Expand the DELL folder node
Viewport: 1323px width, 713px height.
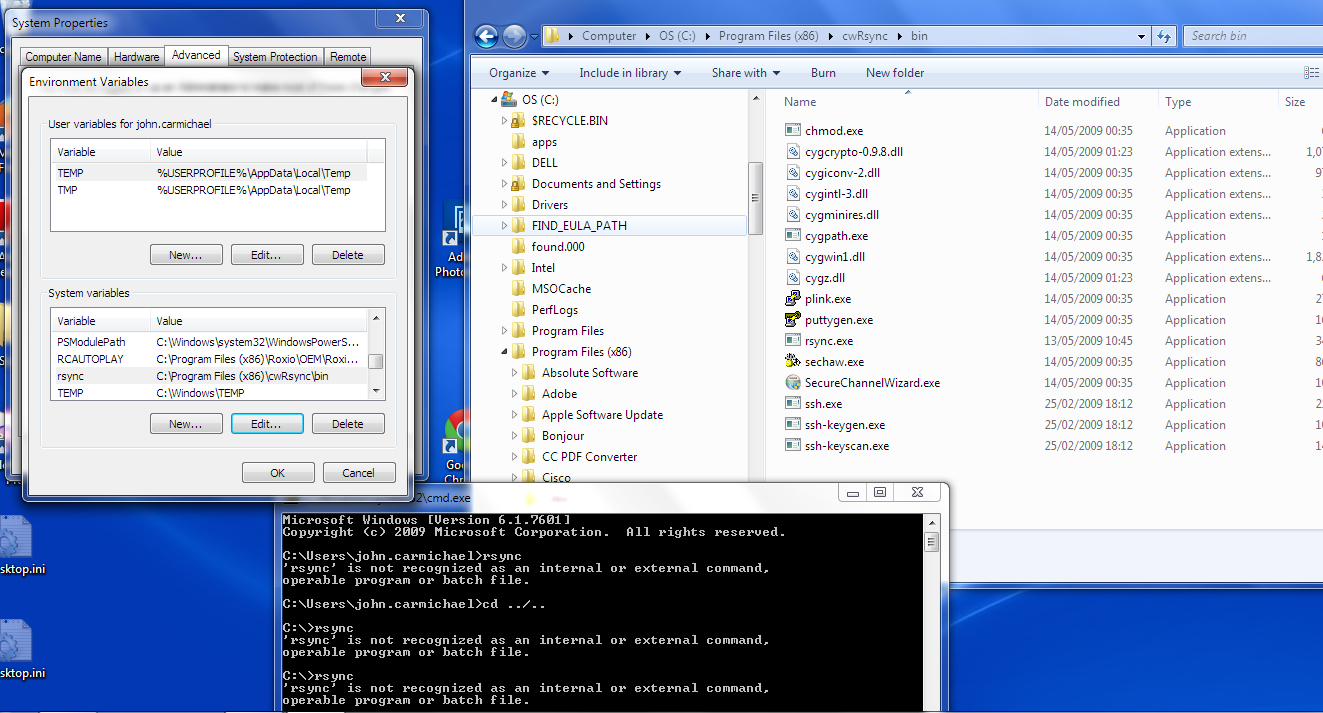[504, 163]
